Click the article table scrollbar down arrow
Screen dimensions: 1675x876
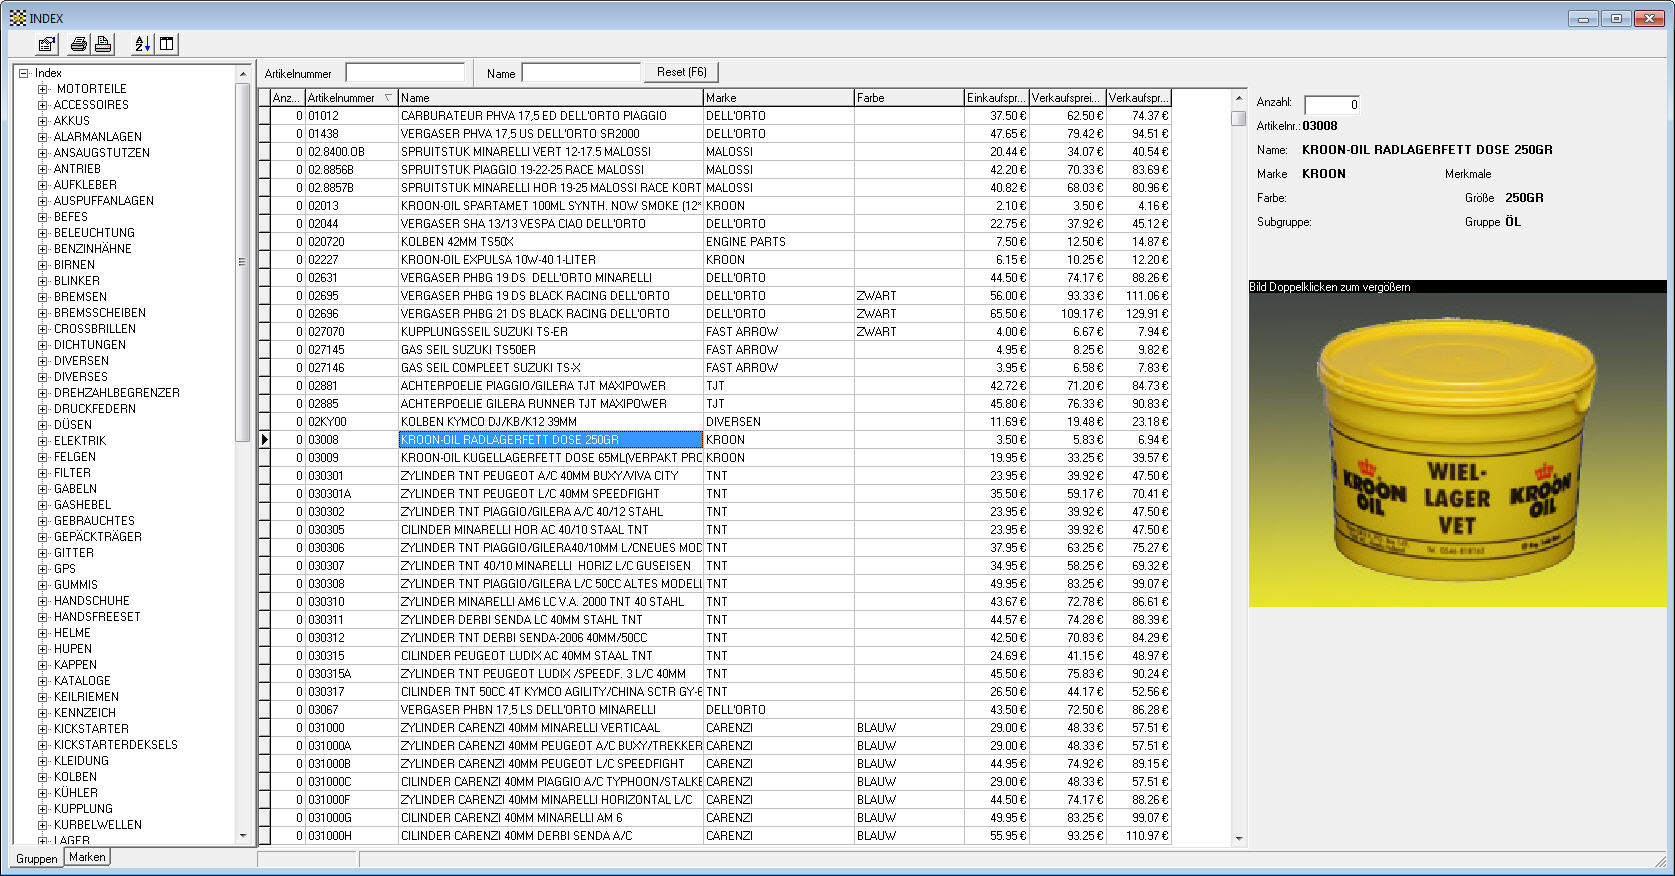[1239, 838]
